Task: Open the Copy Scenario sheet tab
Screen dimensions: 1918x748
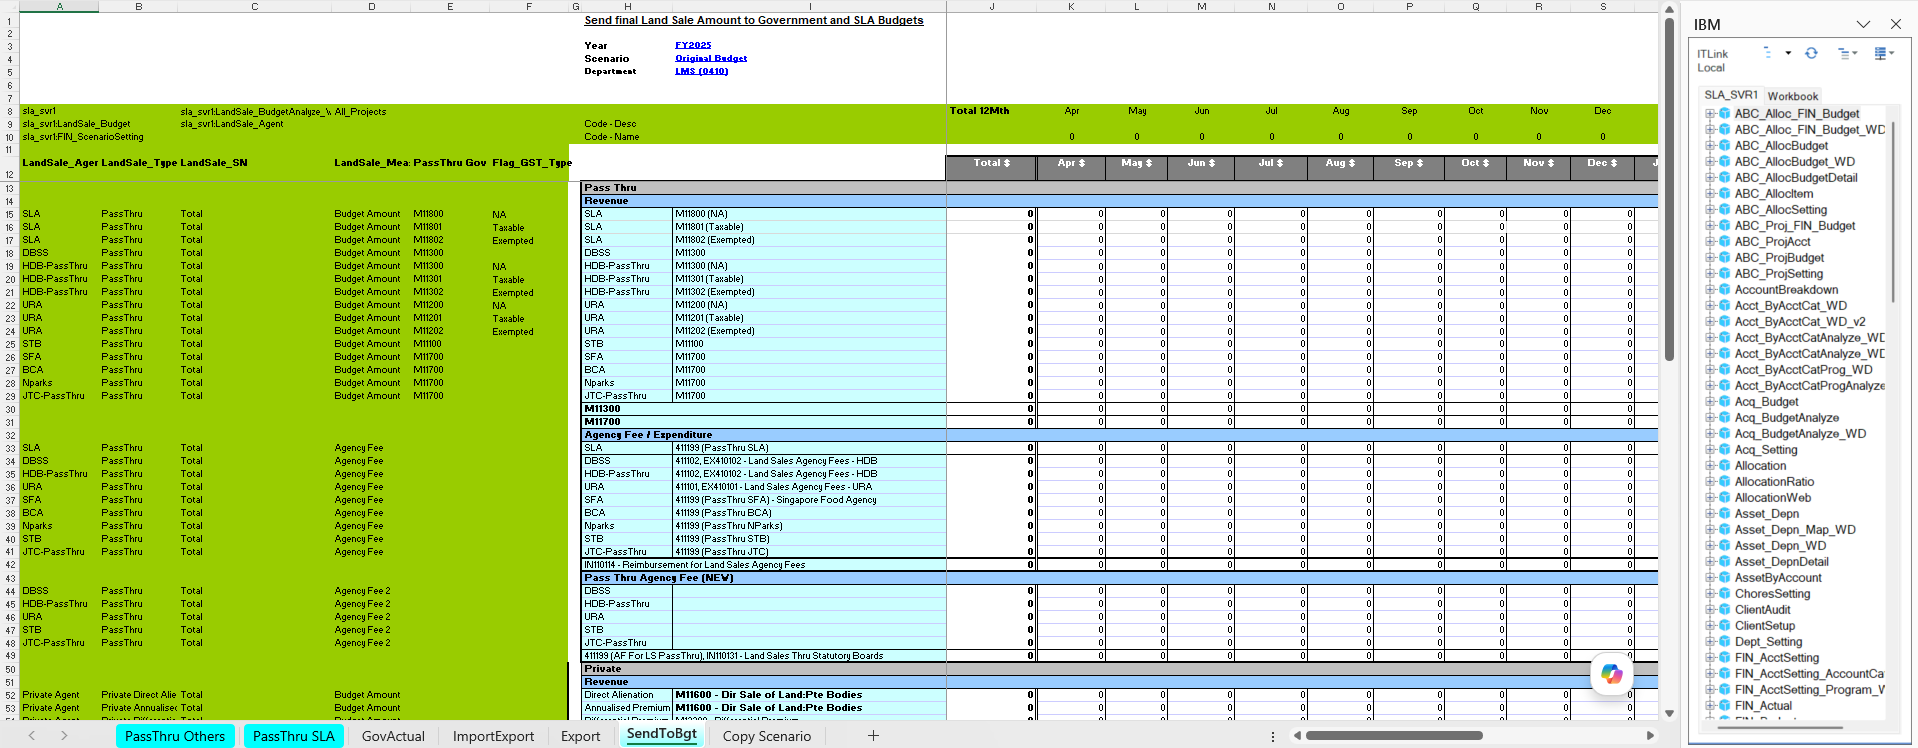Action: [767, 736]
